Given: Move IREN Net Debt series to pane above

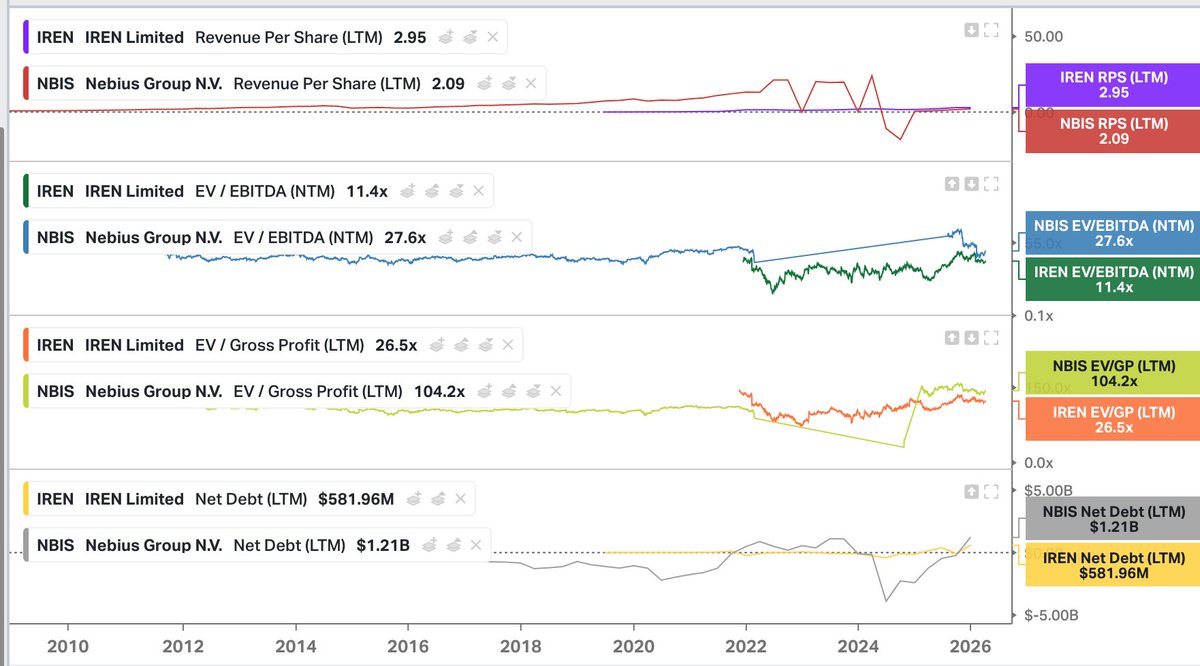Looking at the screenshot, I should click(x=437, y=498).
